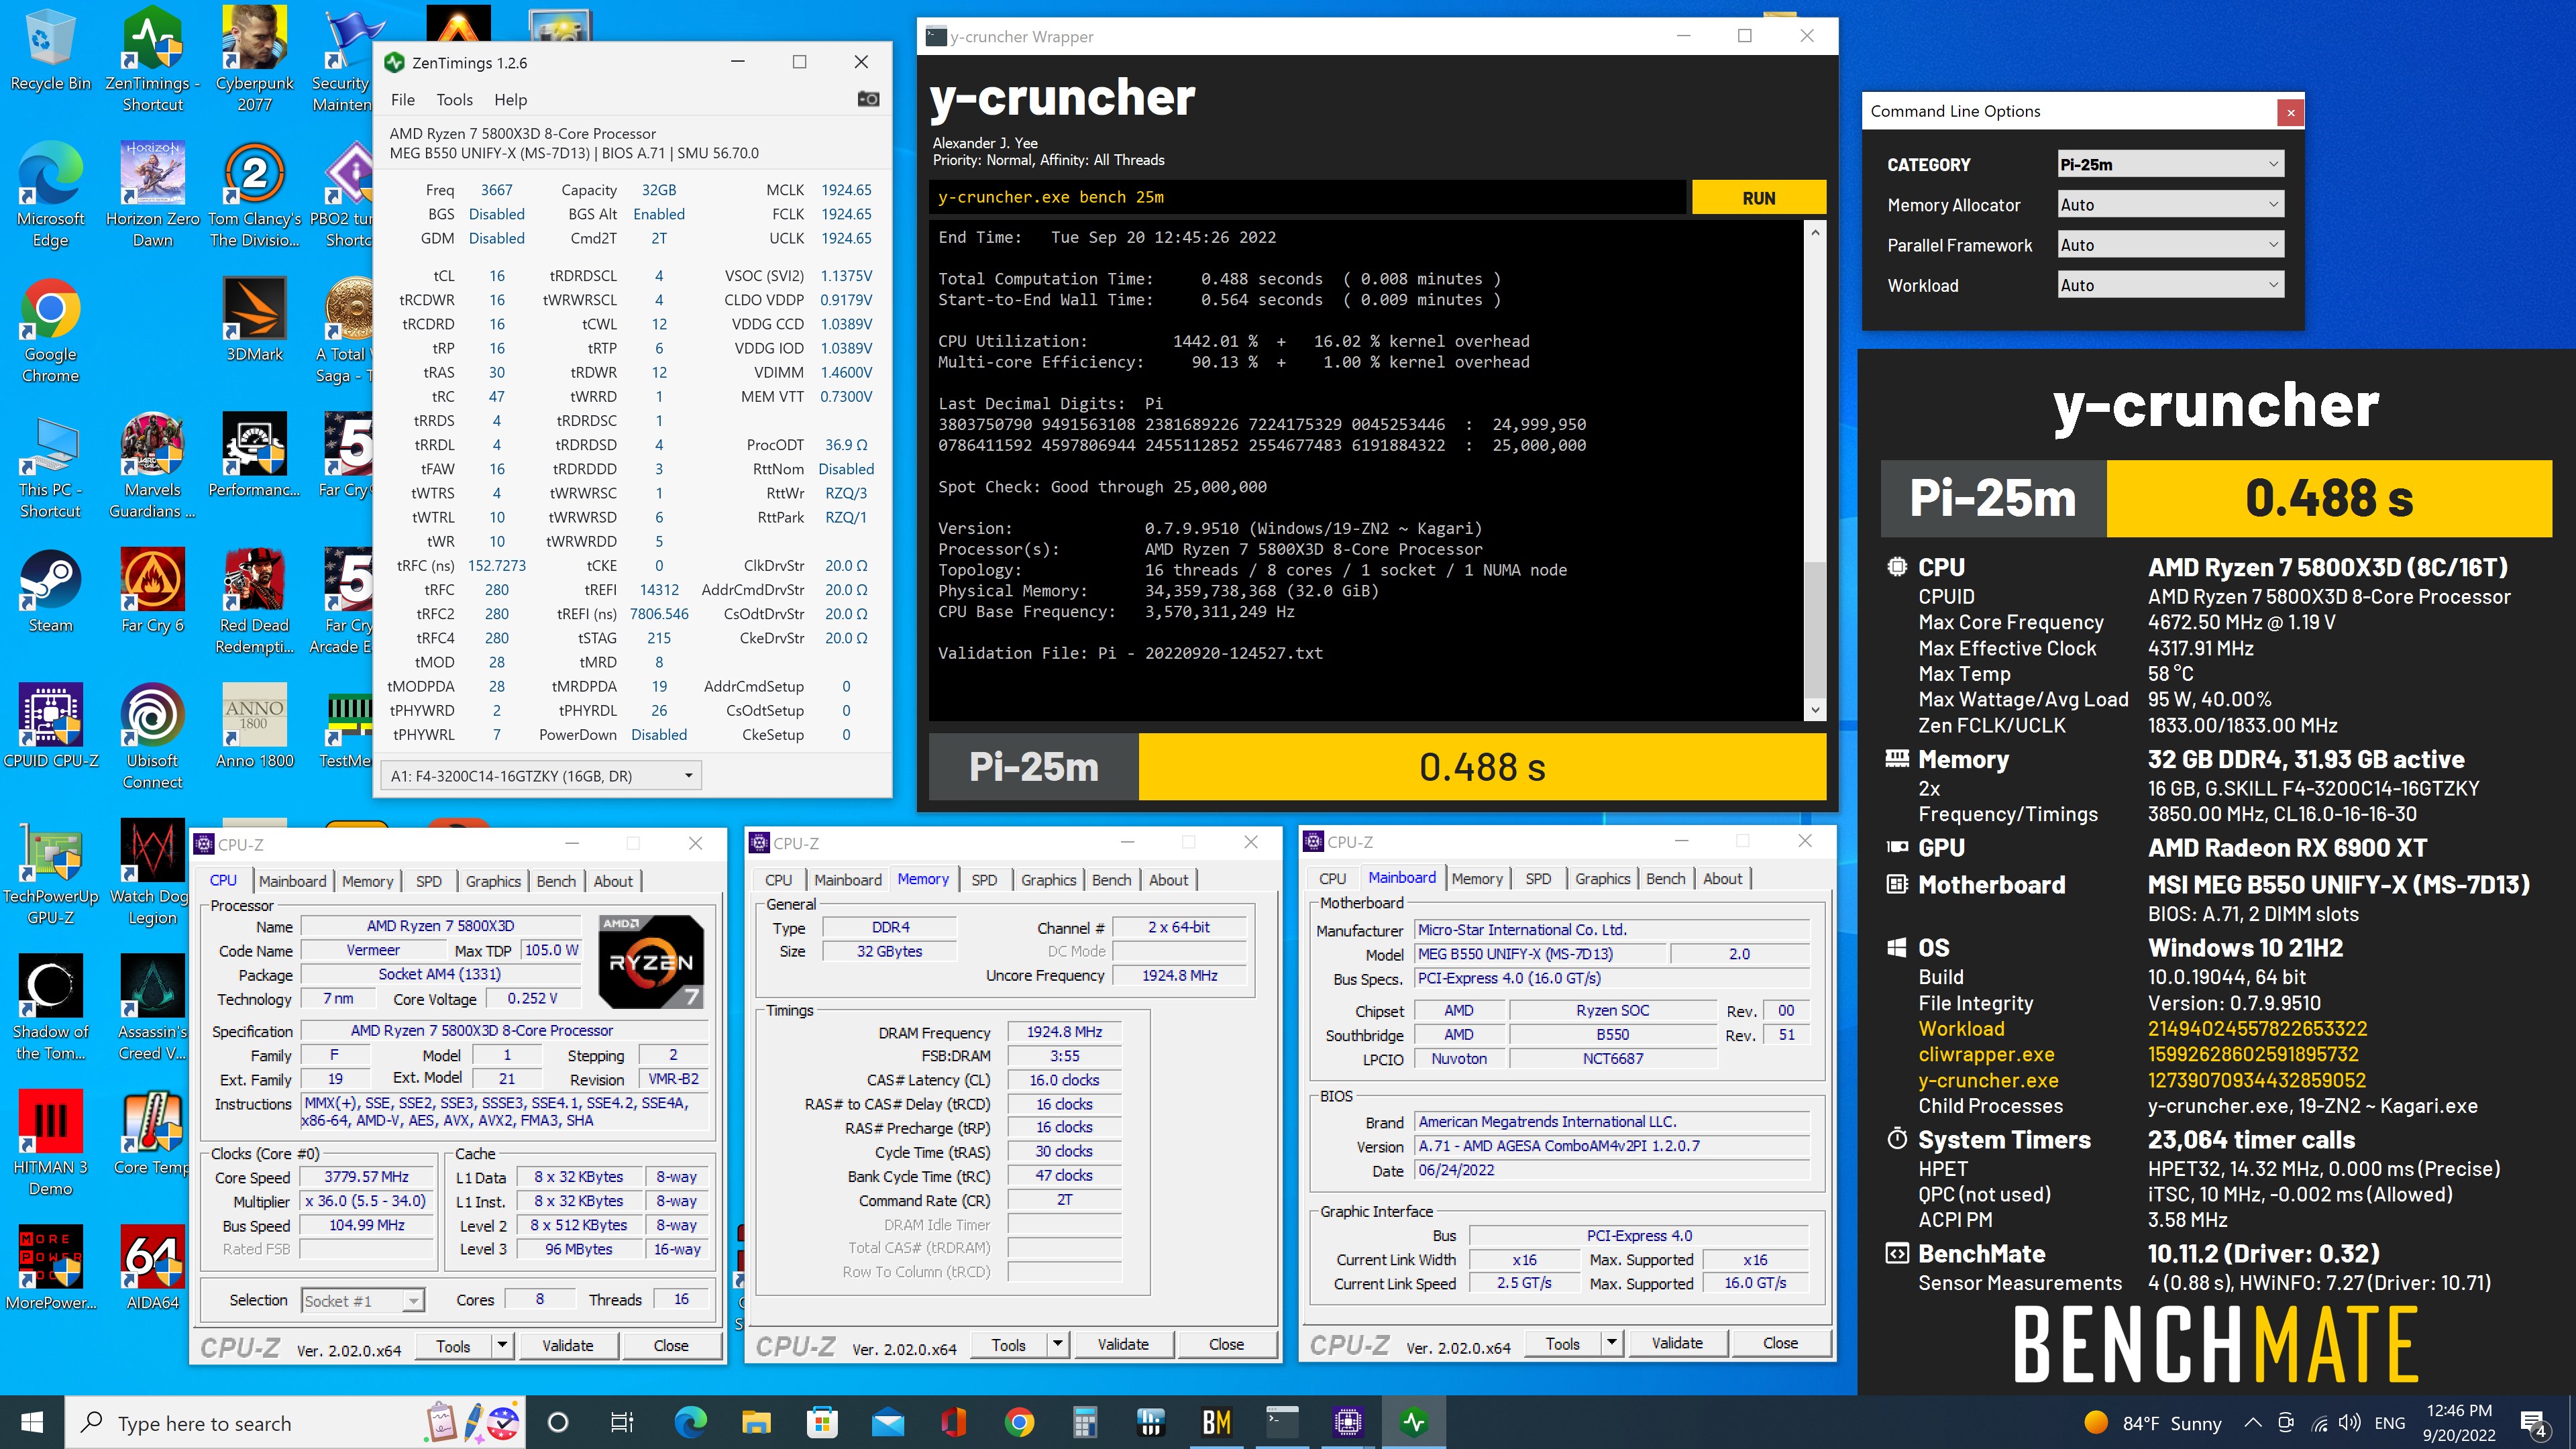Open ZenTimings Tools menu
Image resolution: width=2576 pixels, height=1449 pixels.
coord(454,99)
